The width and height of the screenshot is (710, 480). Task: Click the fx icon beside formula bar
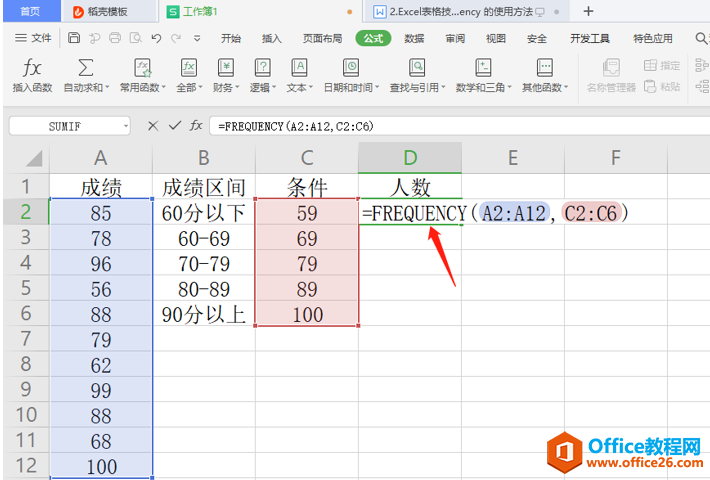[196, 125]
